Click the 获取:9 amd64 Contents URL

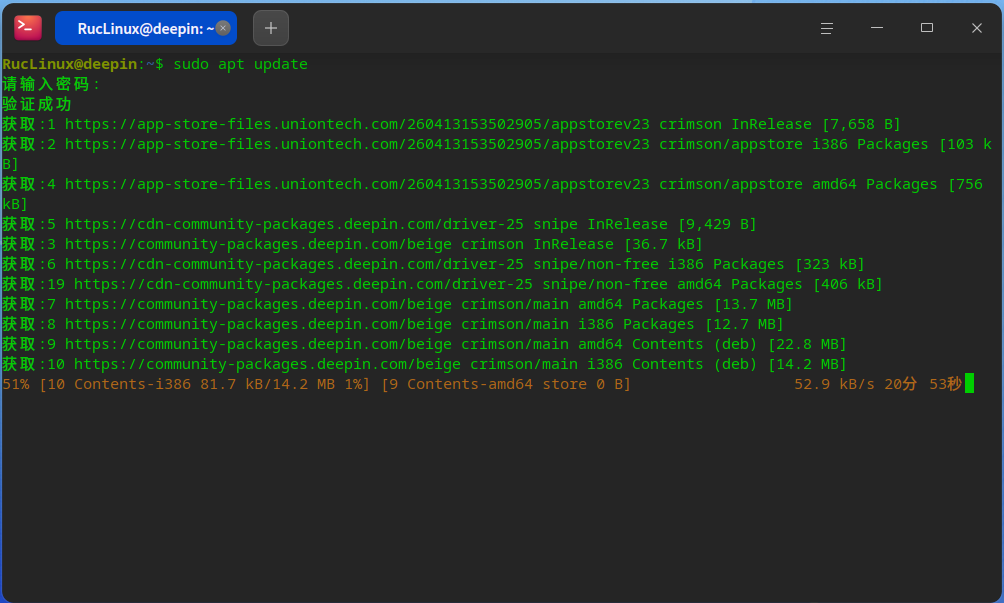click(x=258, y=344)
